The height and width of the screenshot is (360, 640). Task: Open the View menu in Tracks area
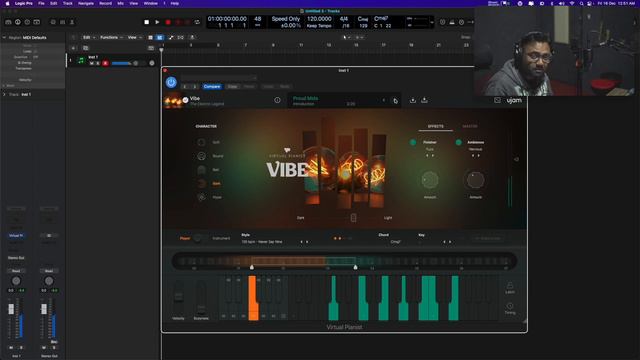point(134,37)
